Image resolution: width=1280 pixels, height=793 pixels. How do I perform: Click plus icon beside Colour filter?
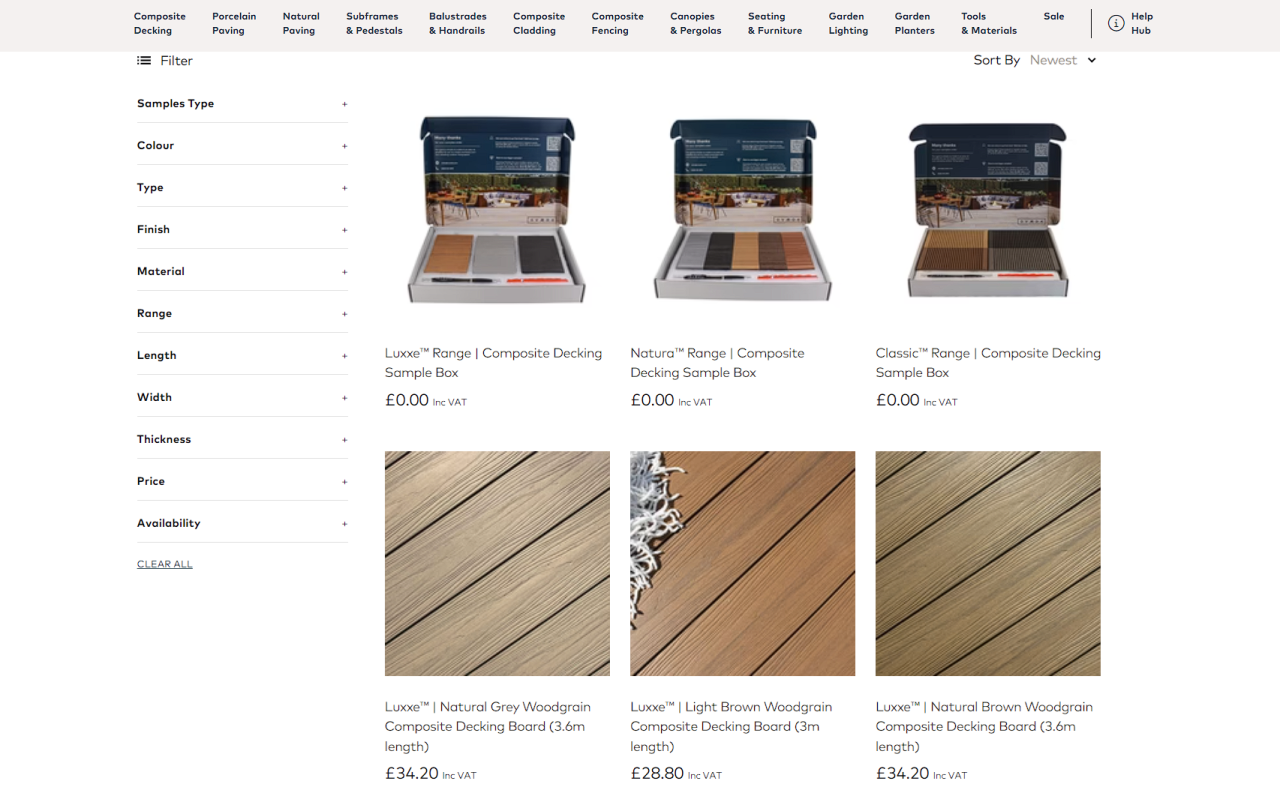(x=345, y=146)
